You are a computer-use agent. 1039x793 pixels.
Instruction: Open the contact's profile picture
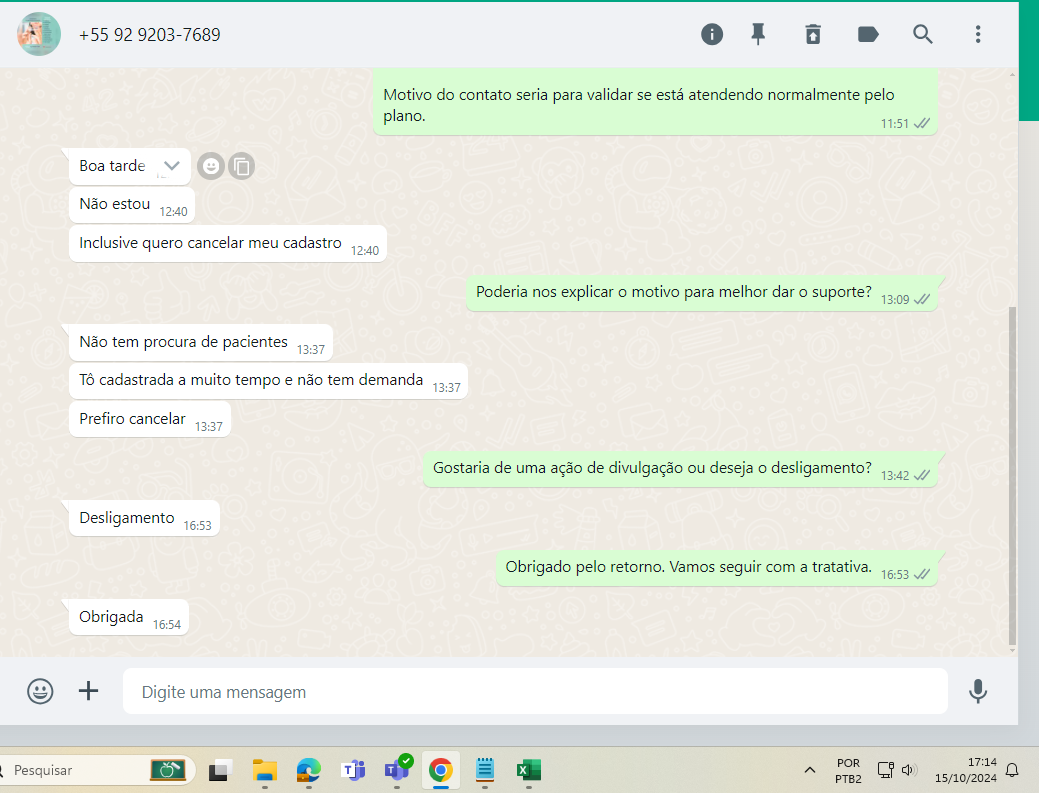click(x=39, y=35)
